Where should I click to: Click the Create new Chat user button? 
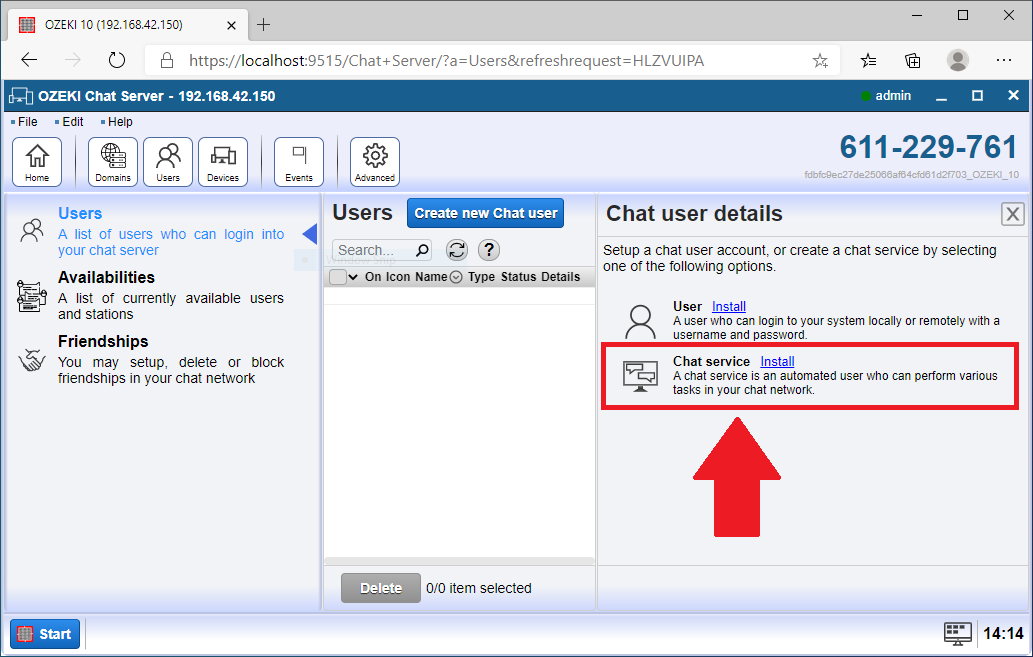point(485,213)
